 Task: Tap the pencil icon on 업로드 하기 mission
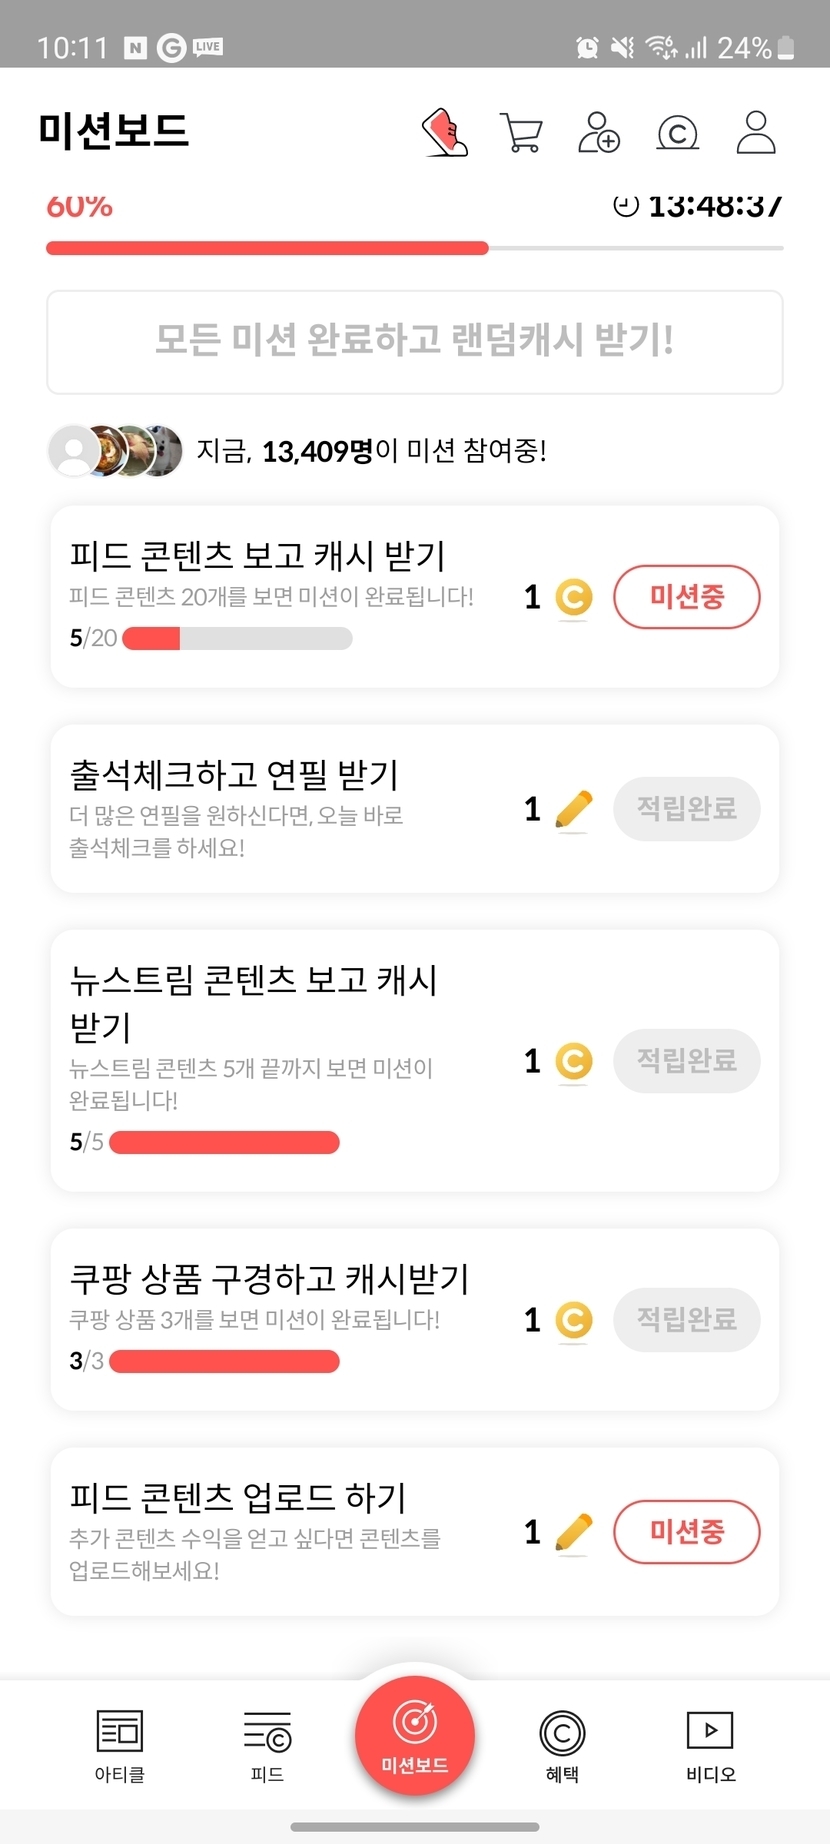573,1532
